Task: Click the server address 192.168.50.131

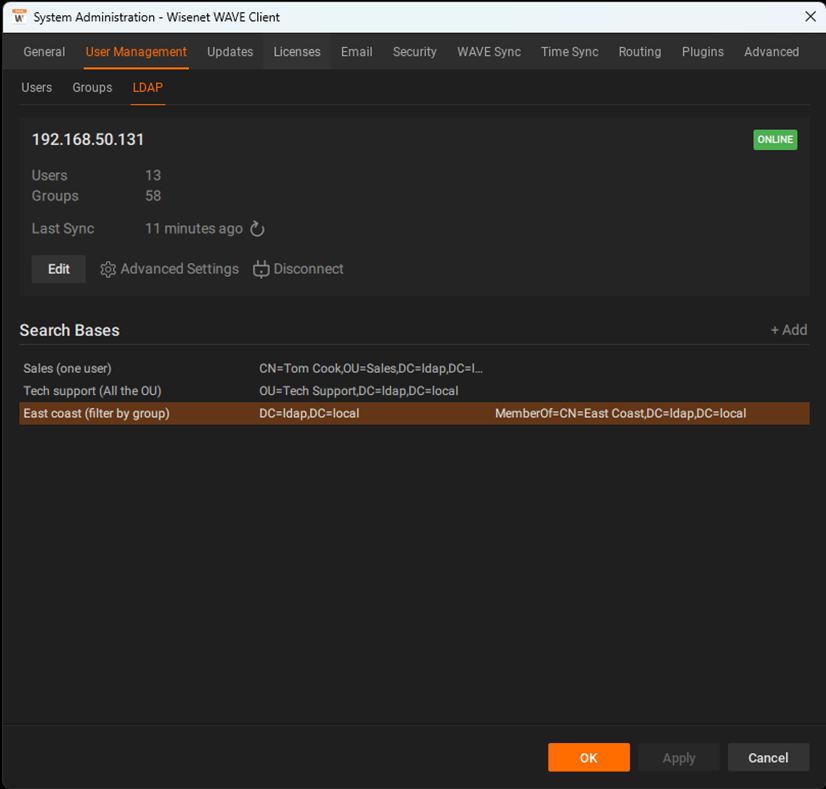Action: point(87,140)
